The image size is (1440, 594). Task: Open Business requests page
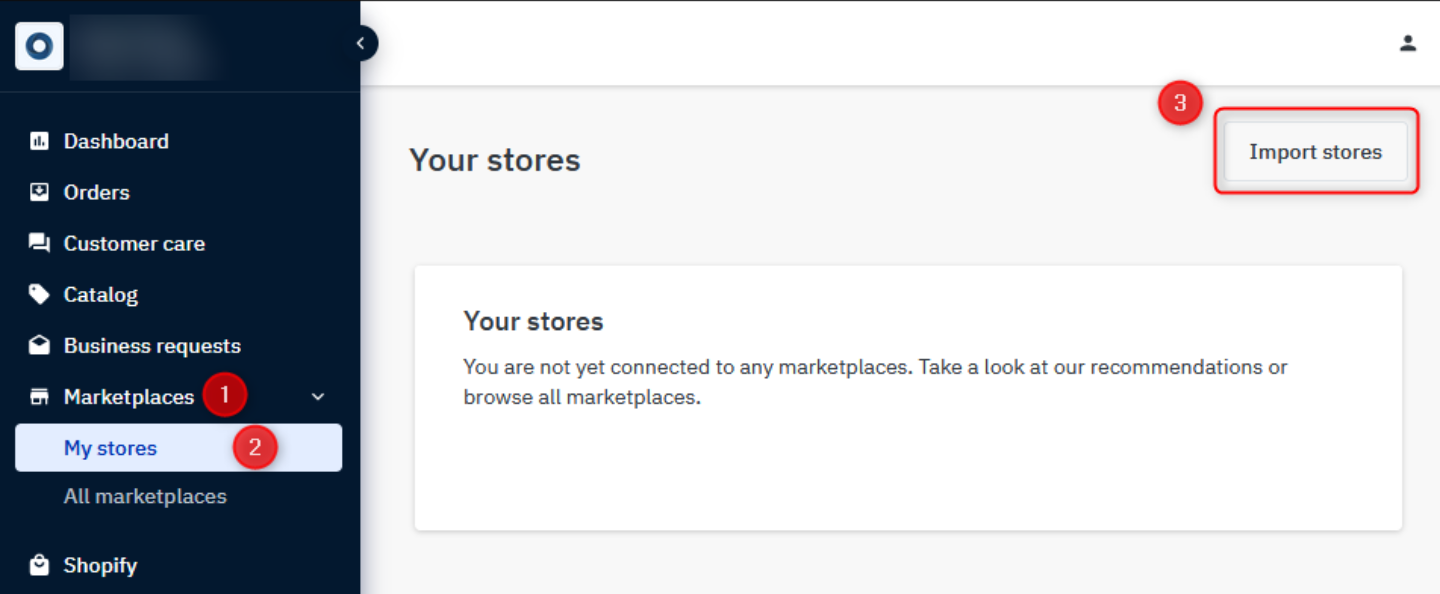[x=152, y=346]
